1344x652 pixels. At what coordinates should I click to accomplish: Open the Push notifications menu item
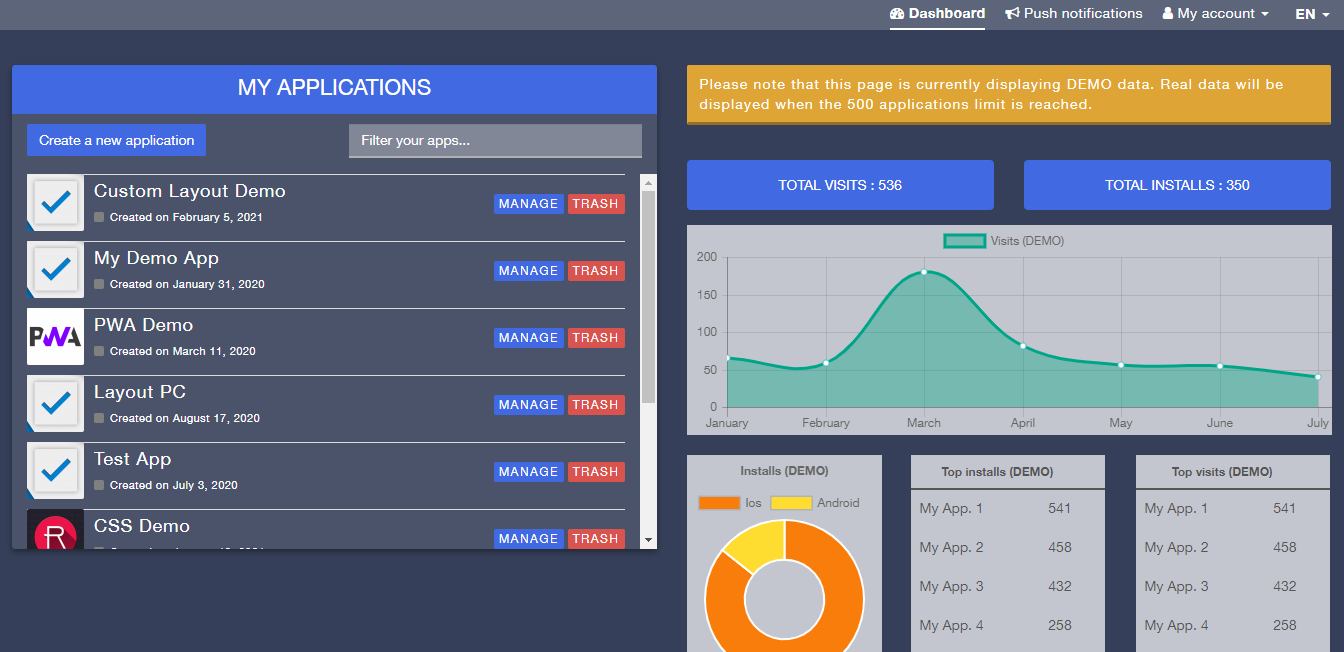[1073, 14]
